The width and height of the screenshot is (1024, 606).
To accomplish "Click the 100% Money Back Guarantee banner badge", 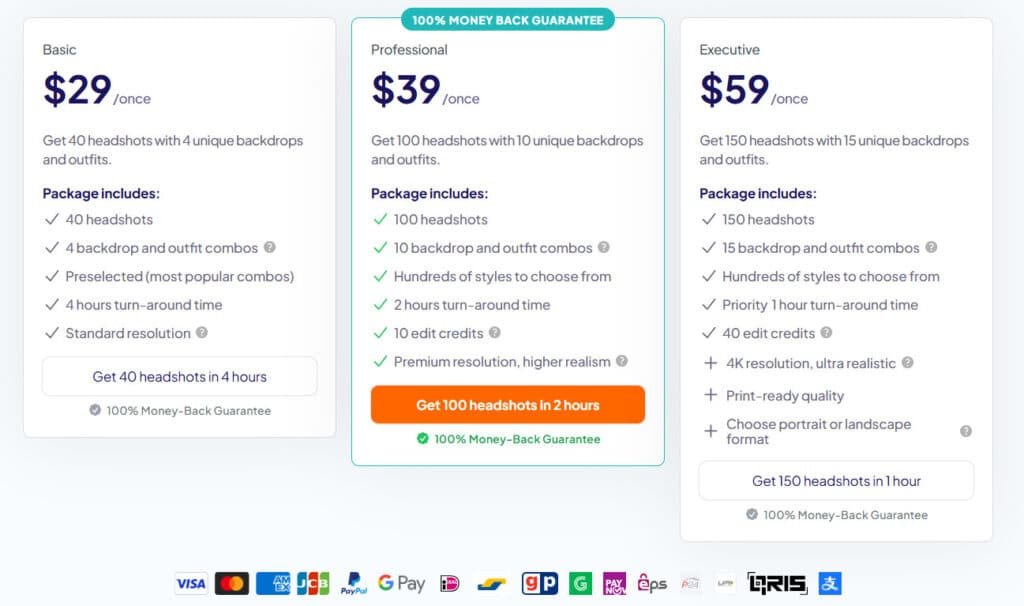I will [x=508, y=19].
